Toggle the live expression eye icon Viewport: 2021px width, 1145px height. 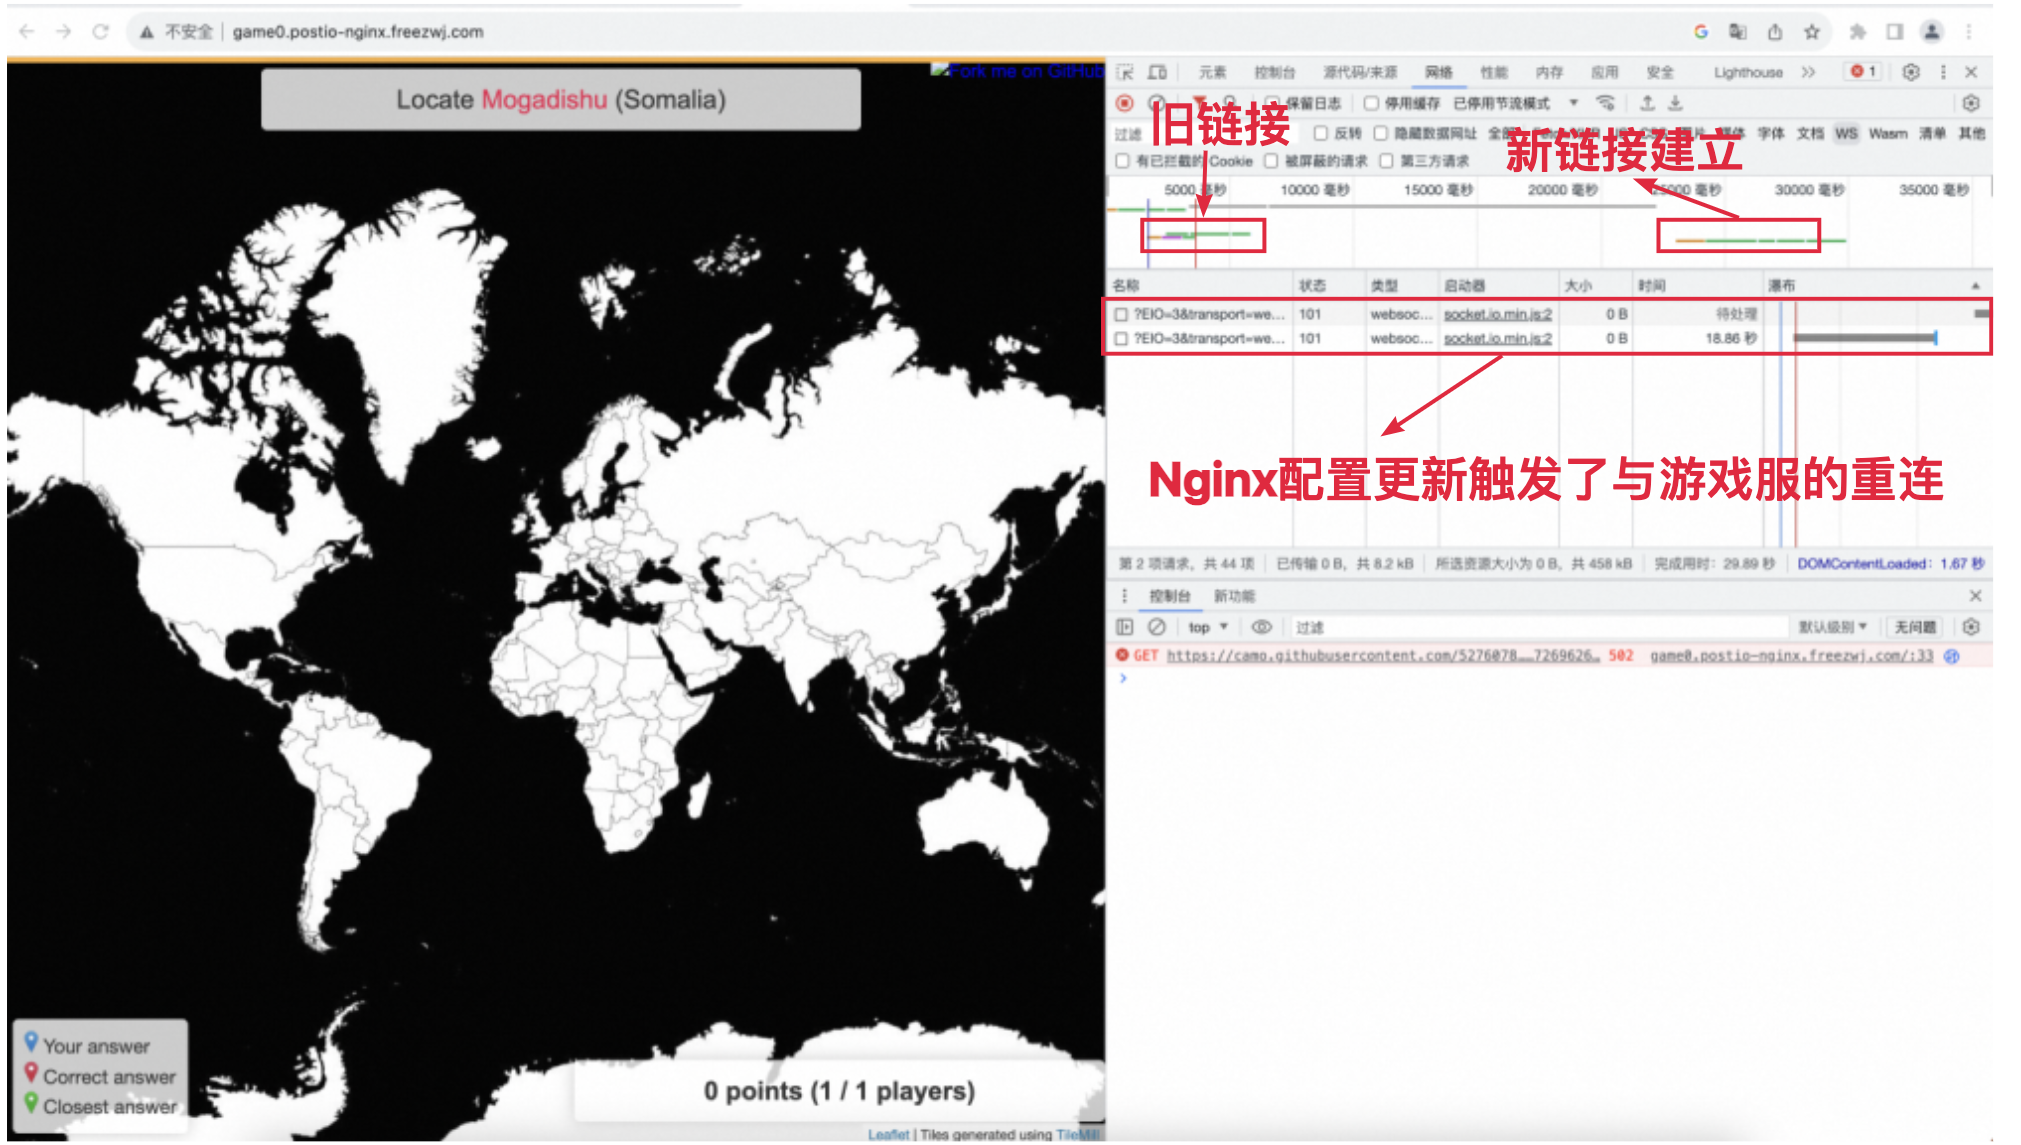1262,627
